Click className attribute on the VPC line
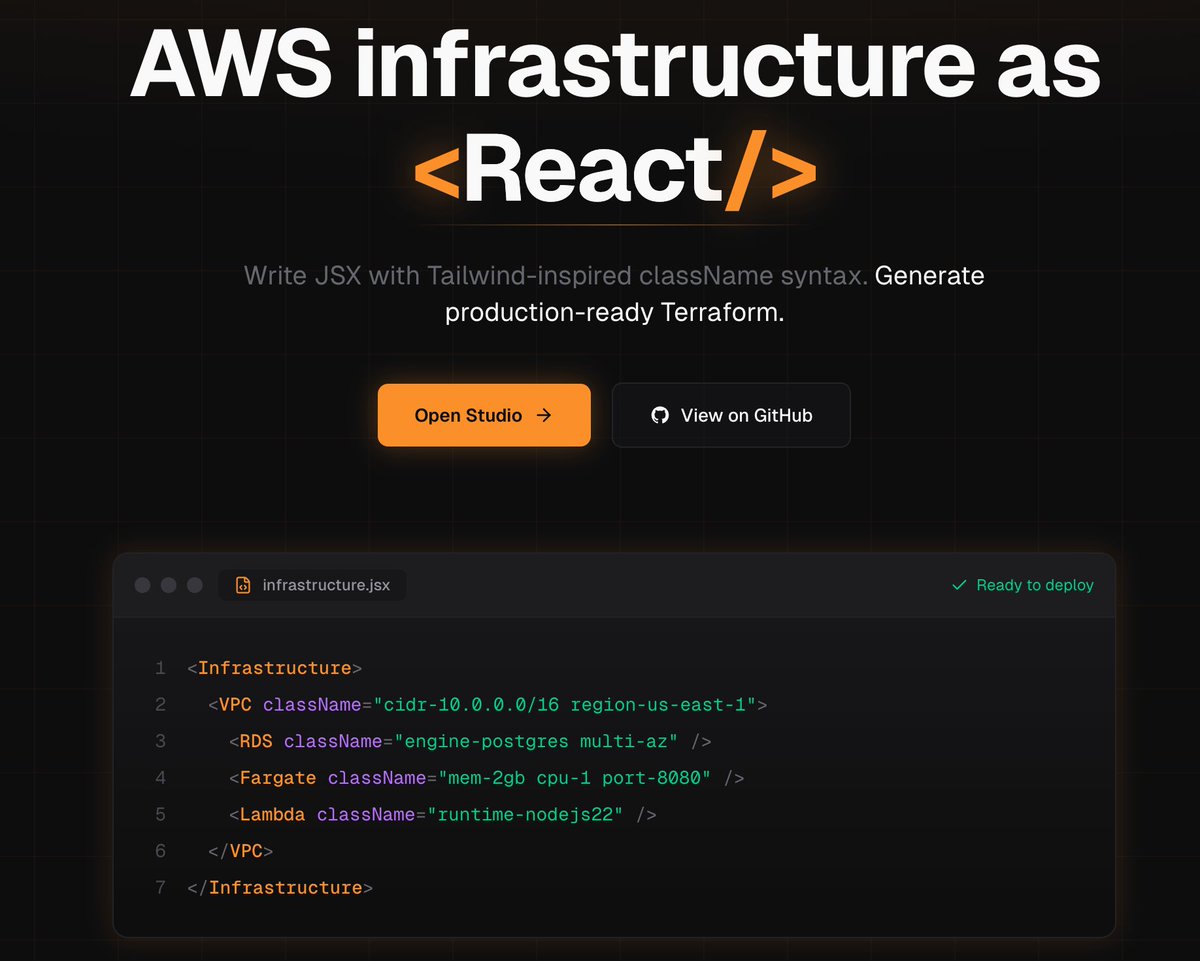The image size is (1200, 961). [311, 705]
